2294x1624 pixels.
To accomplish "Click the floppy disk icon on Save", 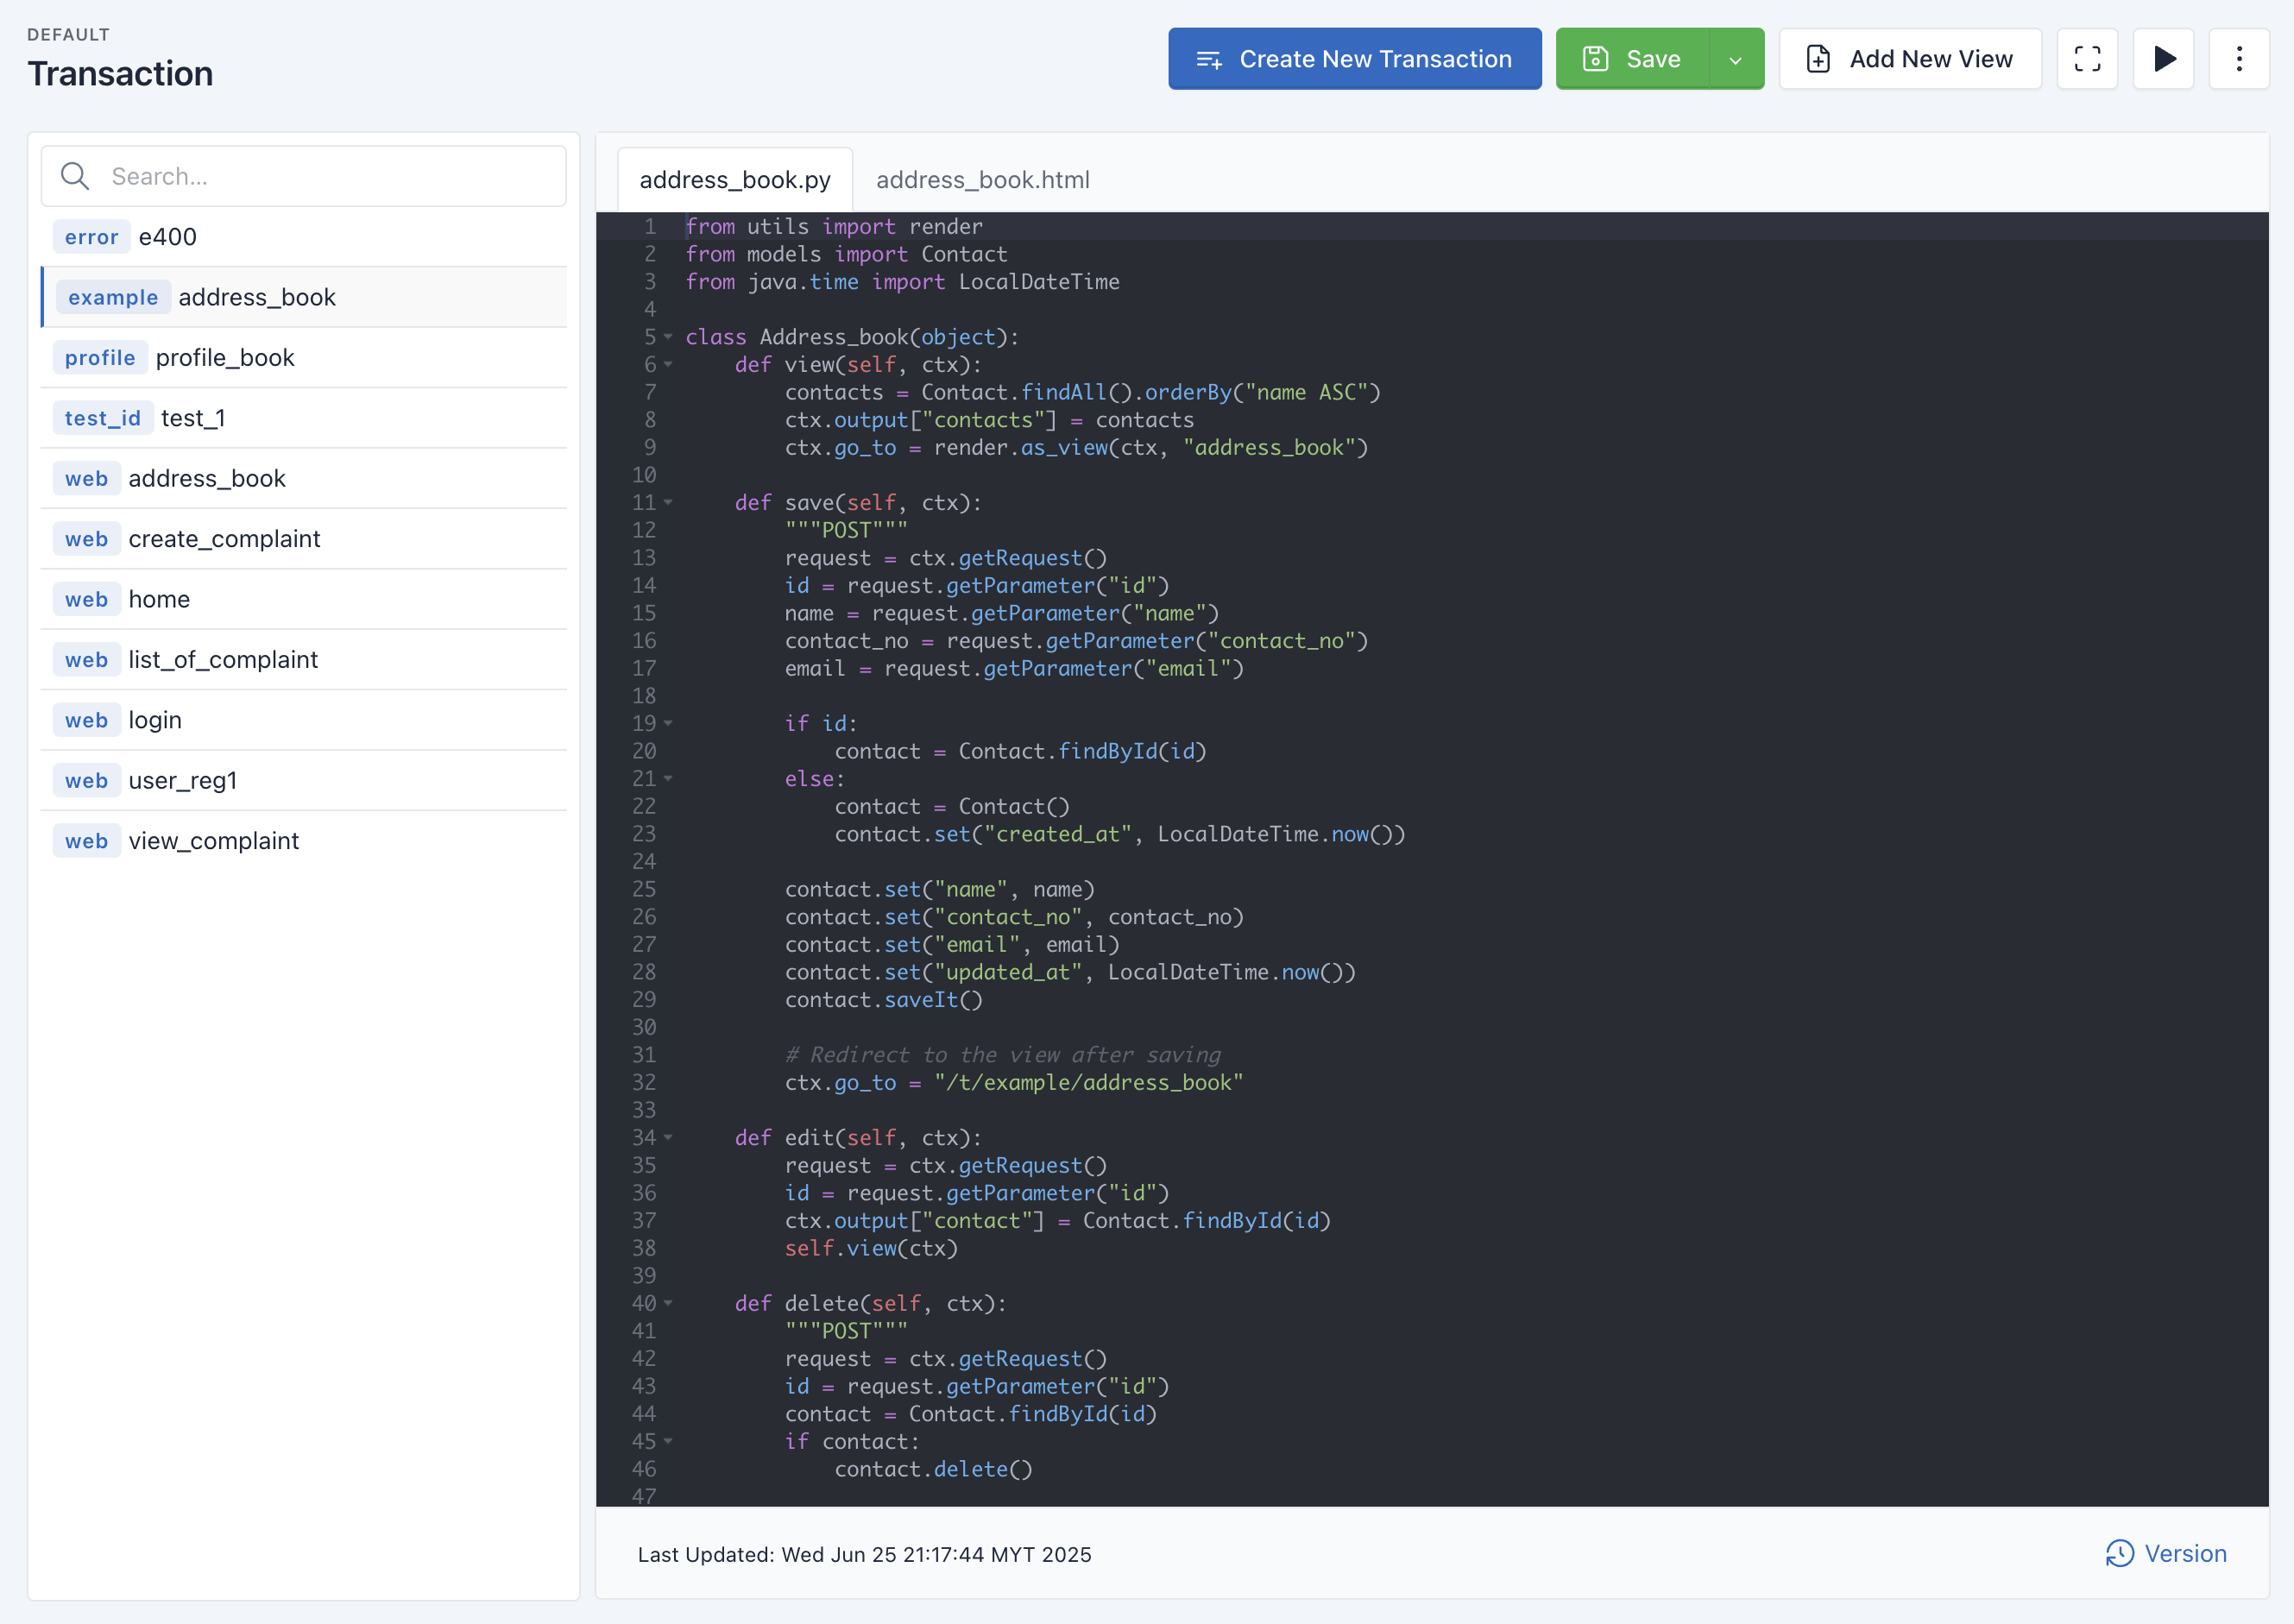I will tap(1596, 59).
